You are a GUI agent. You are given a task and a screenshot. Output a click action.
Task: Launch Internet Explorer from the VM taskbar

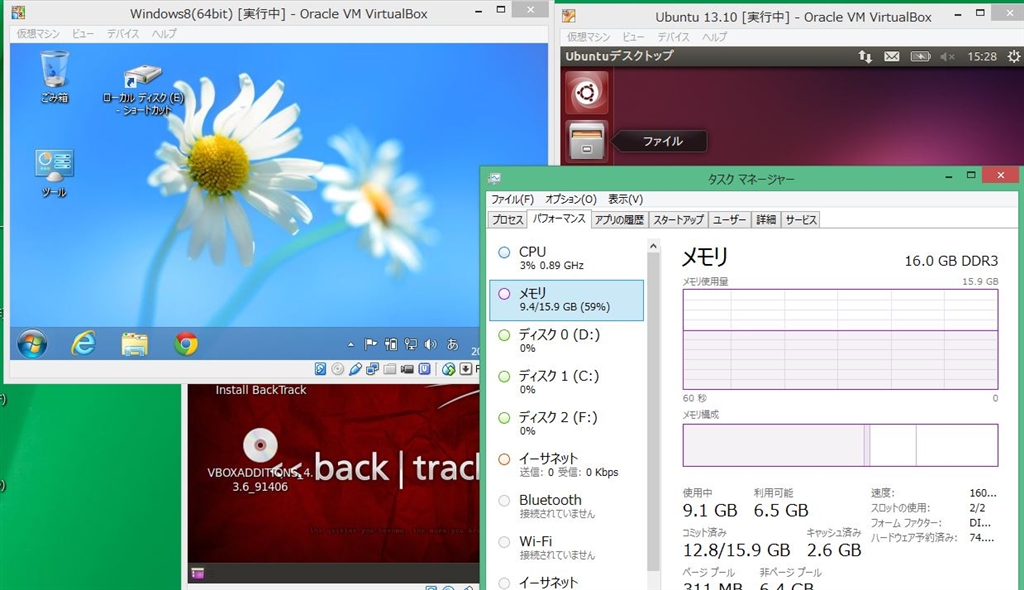84,344
